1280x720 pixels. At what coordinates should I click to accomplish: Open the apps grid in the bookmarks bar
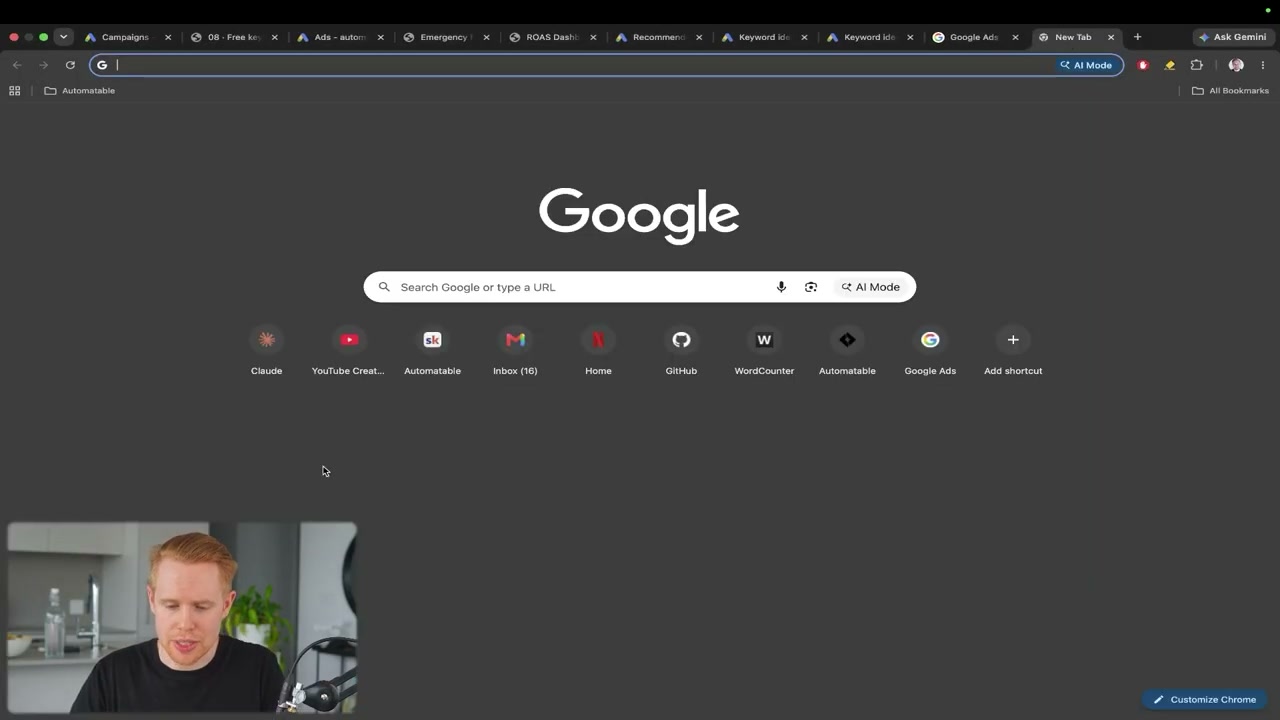[x=15, y=91]
